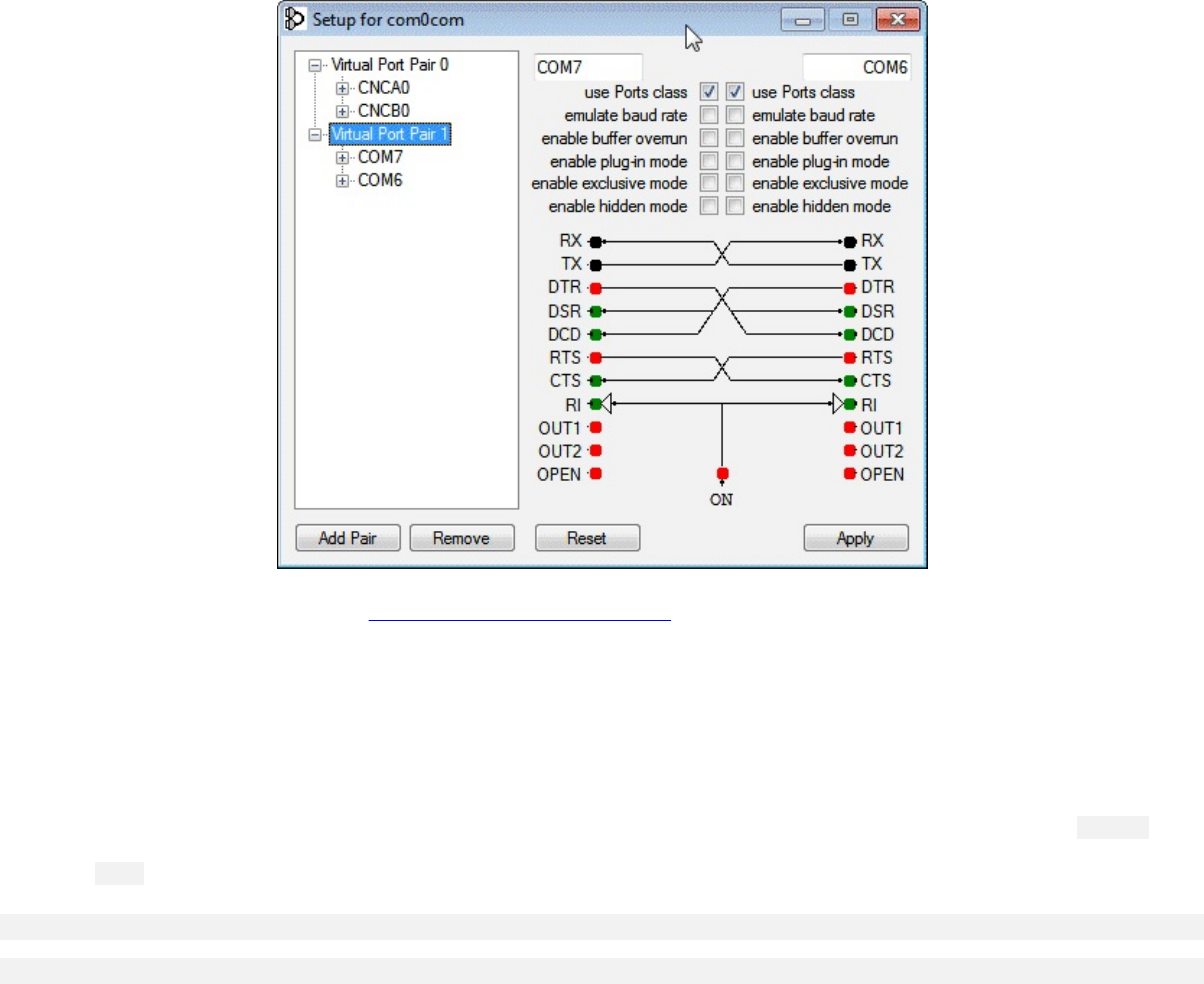Click the COM6 side TX pin marker

(x=850, y=265)
